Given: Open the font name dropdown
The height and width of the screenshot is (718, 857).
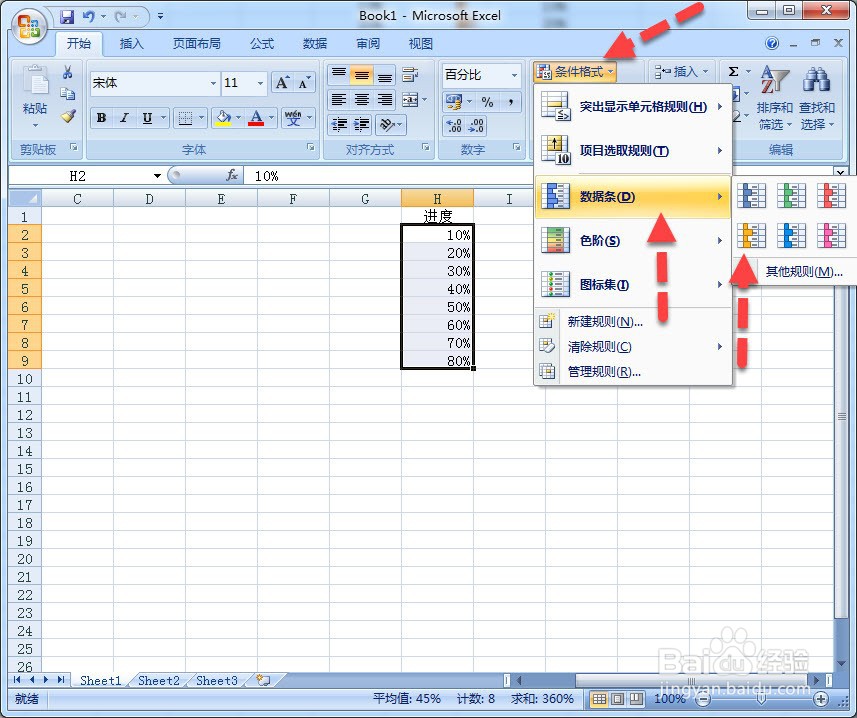Looking at the screenshot, I should click(x=213, y=83).
